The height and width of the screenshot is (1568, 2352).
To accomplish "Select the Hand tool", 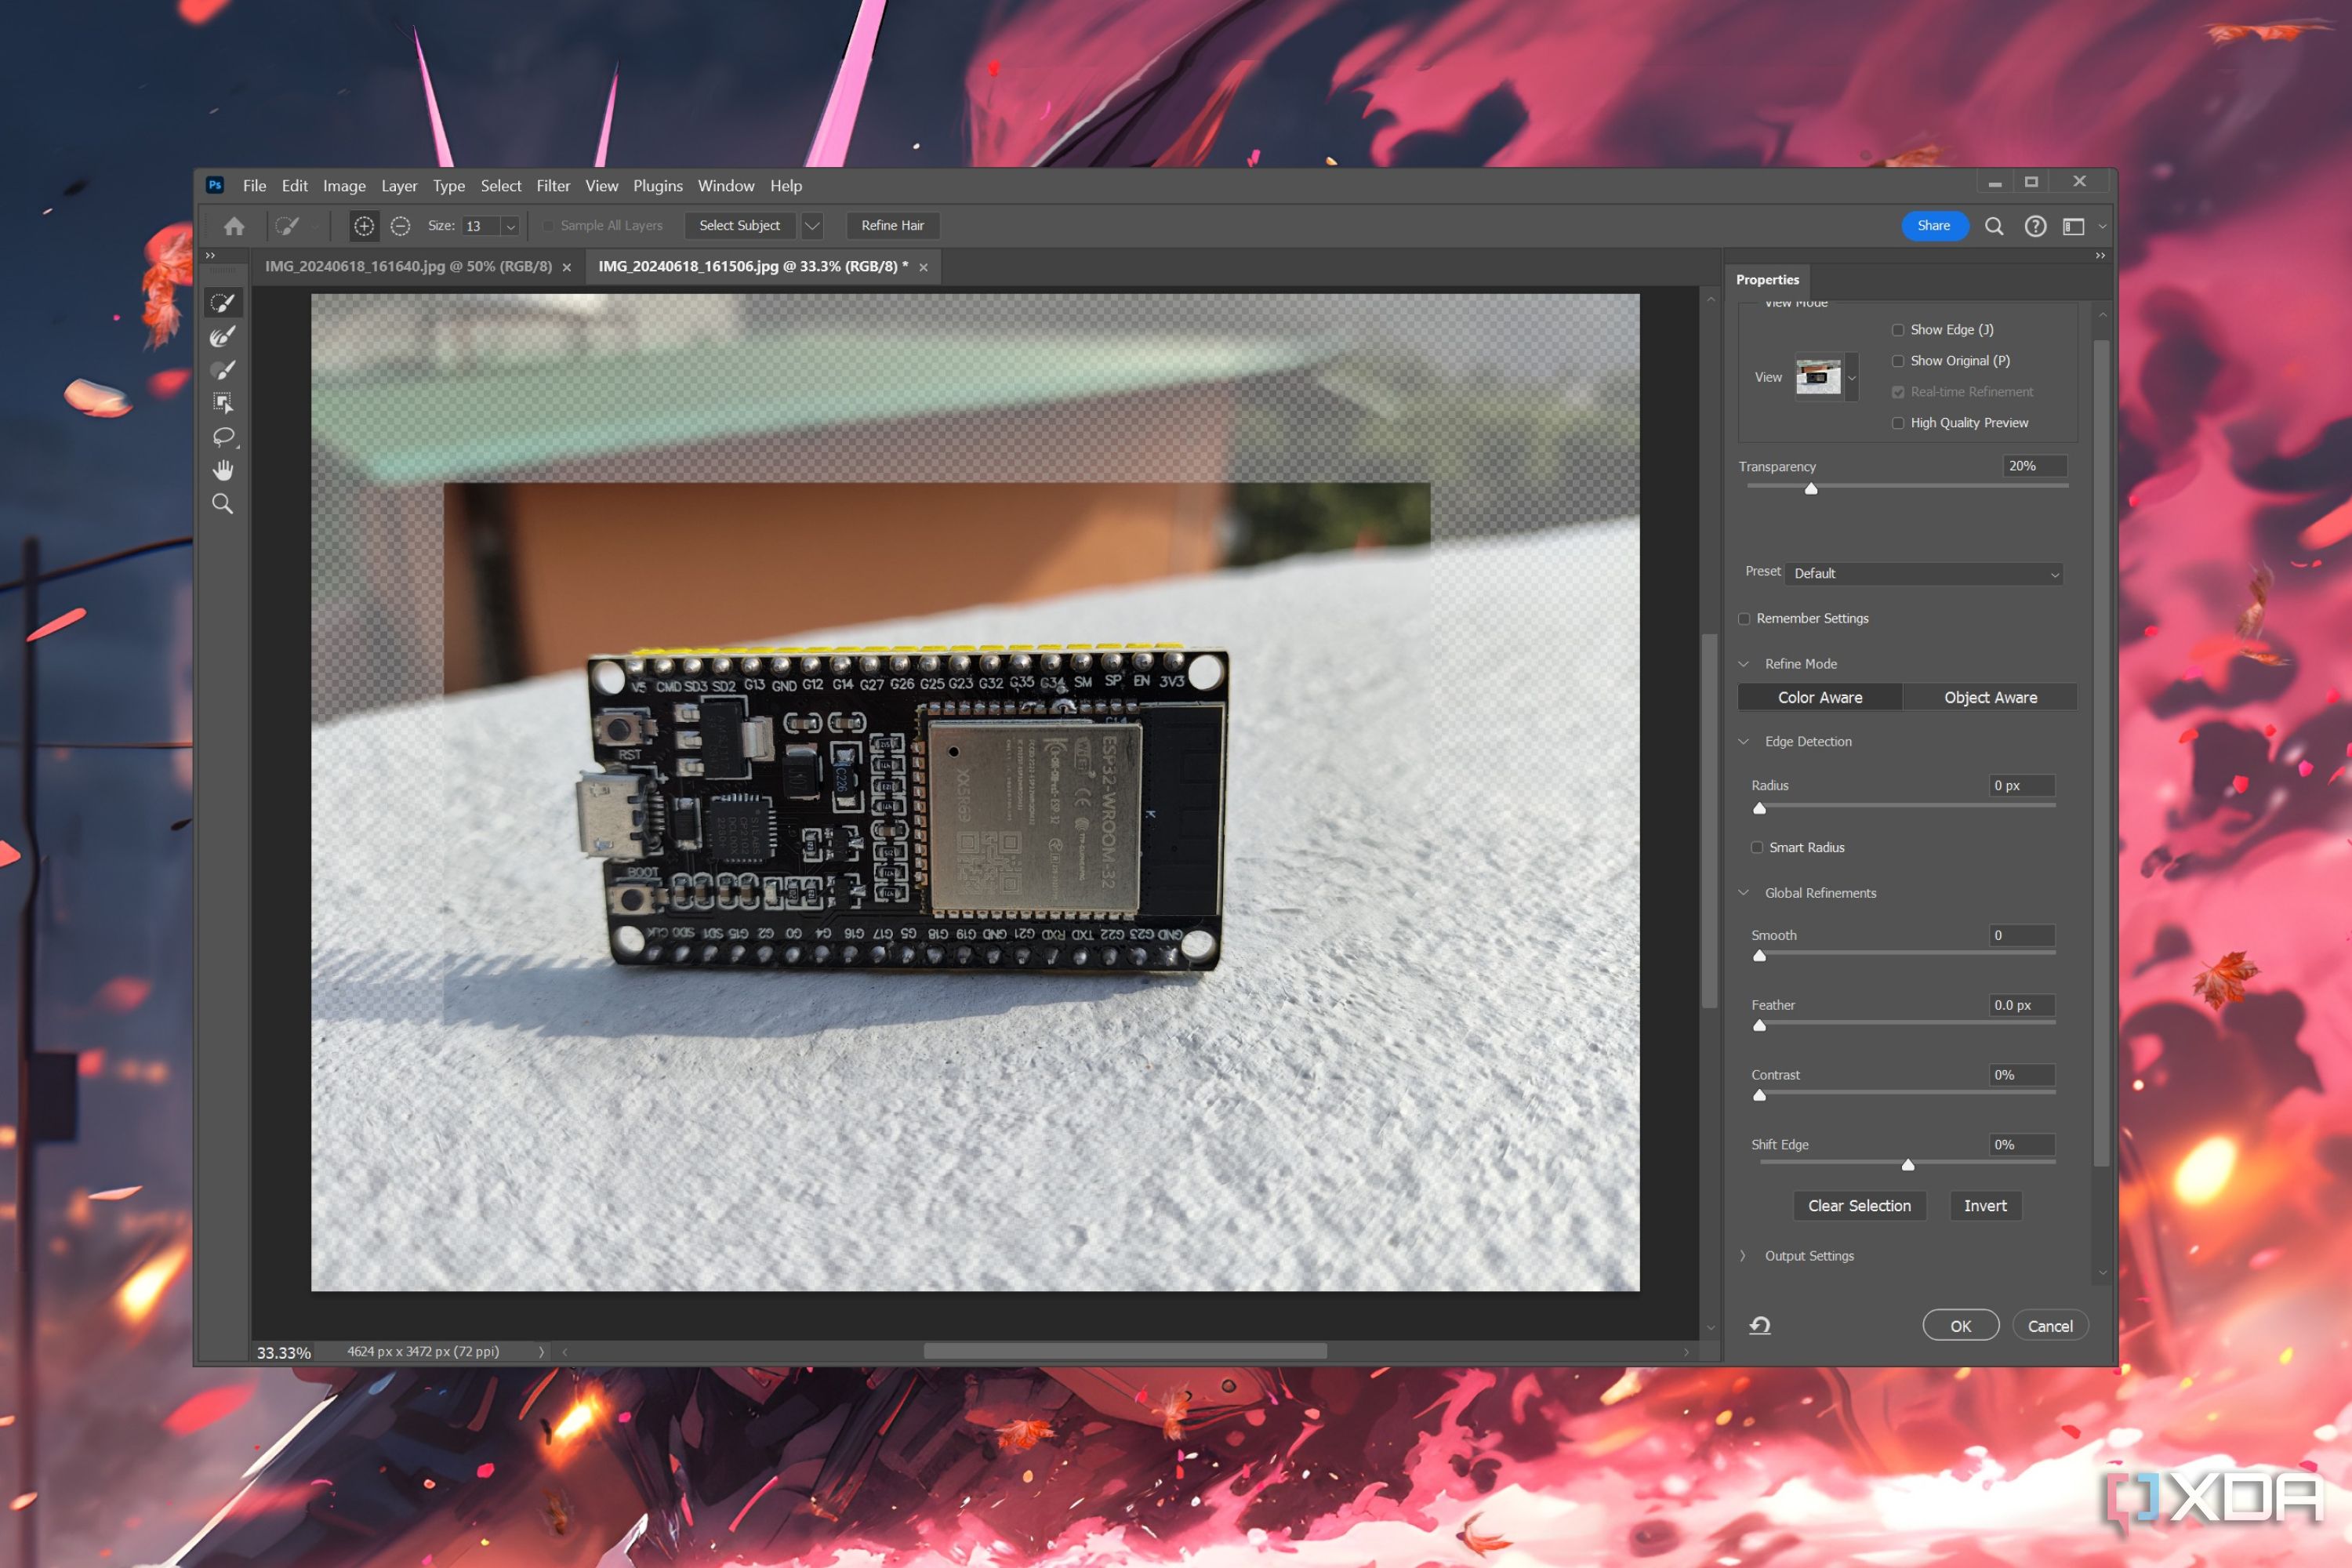I will pyautogui.click(x=223, y=470).
